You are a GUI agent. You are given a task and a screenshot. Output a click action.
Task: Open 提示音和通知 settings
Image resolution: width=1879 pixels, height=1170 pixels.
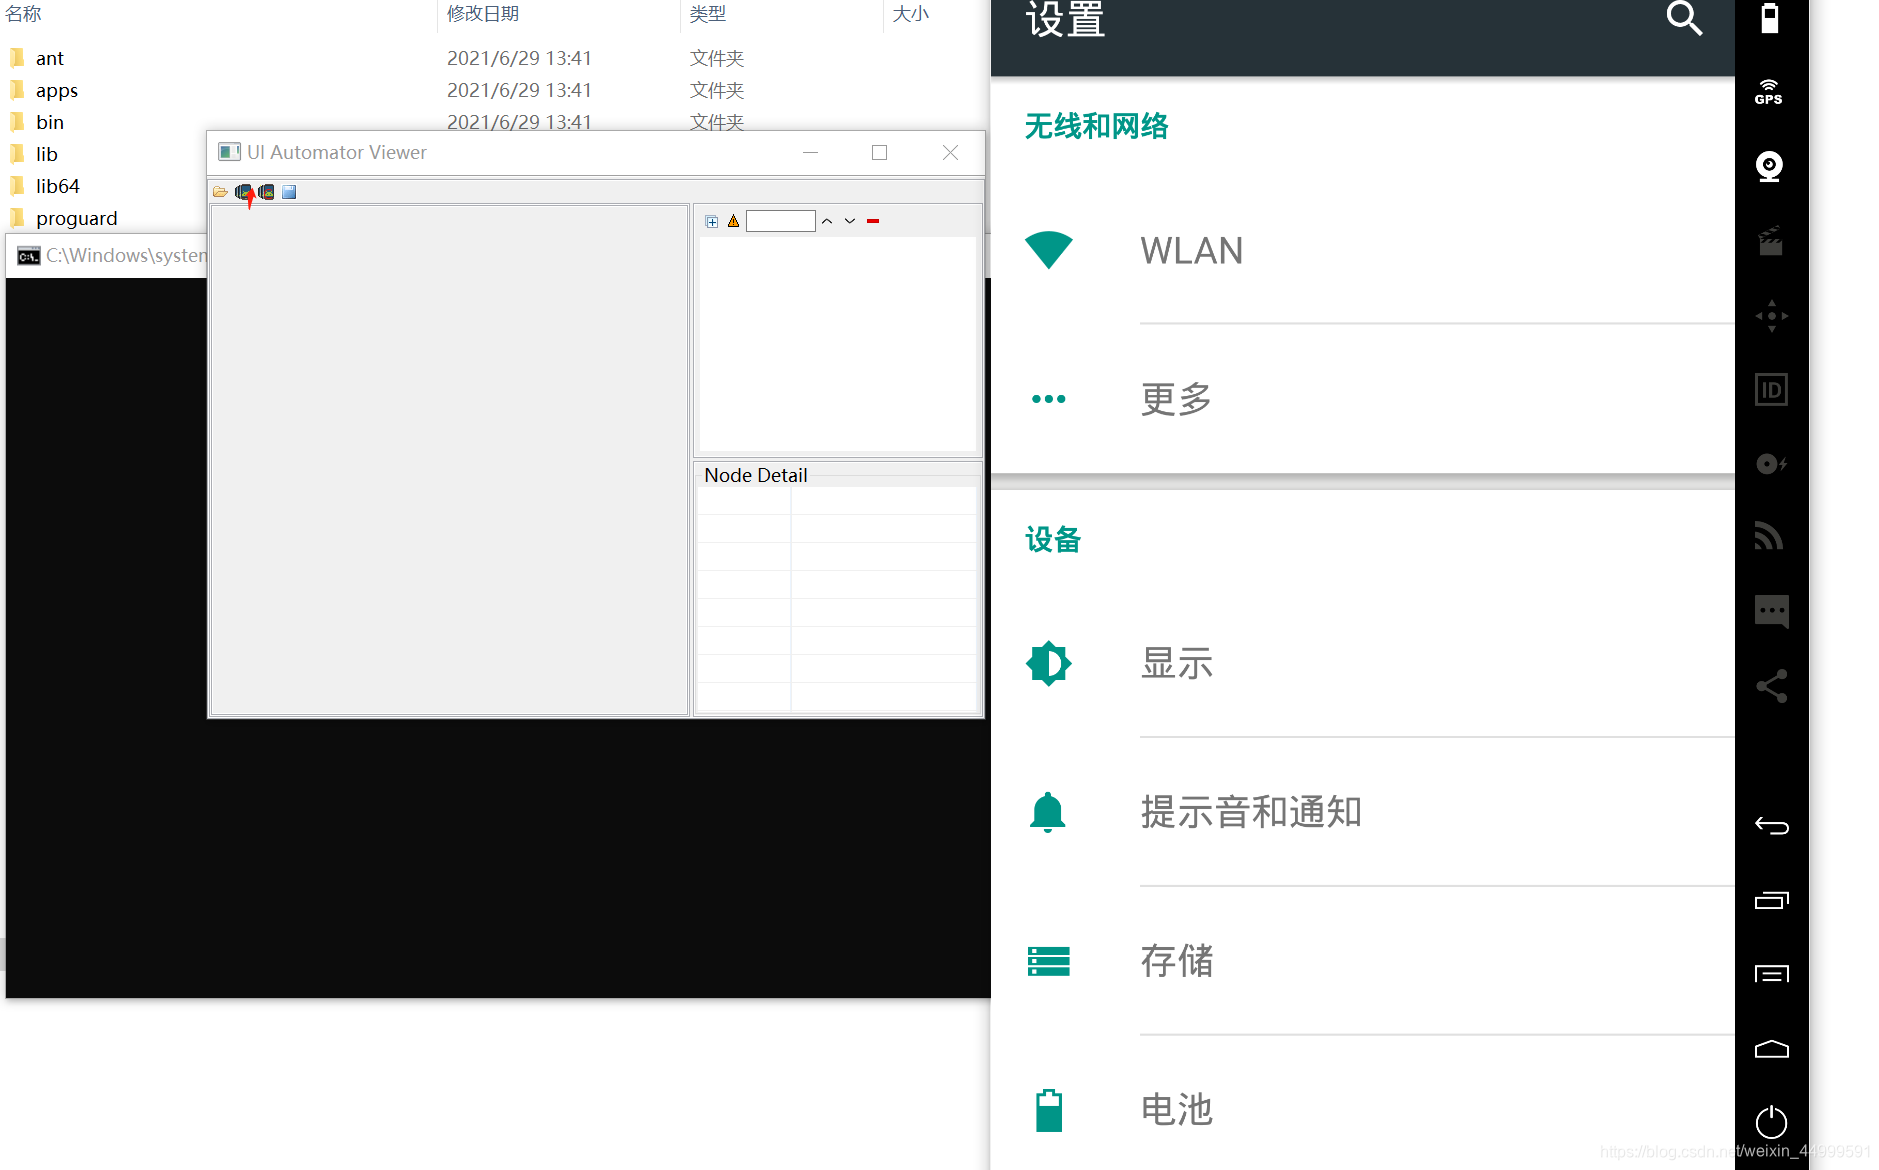[x=1362, y=812]
